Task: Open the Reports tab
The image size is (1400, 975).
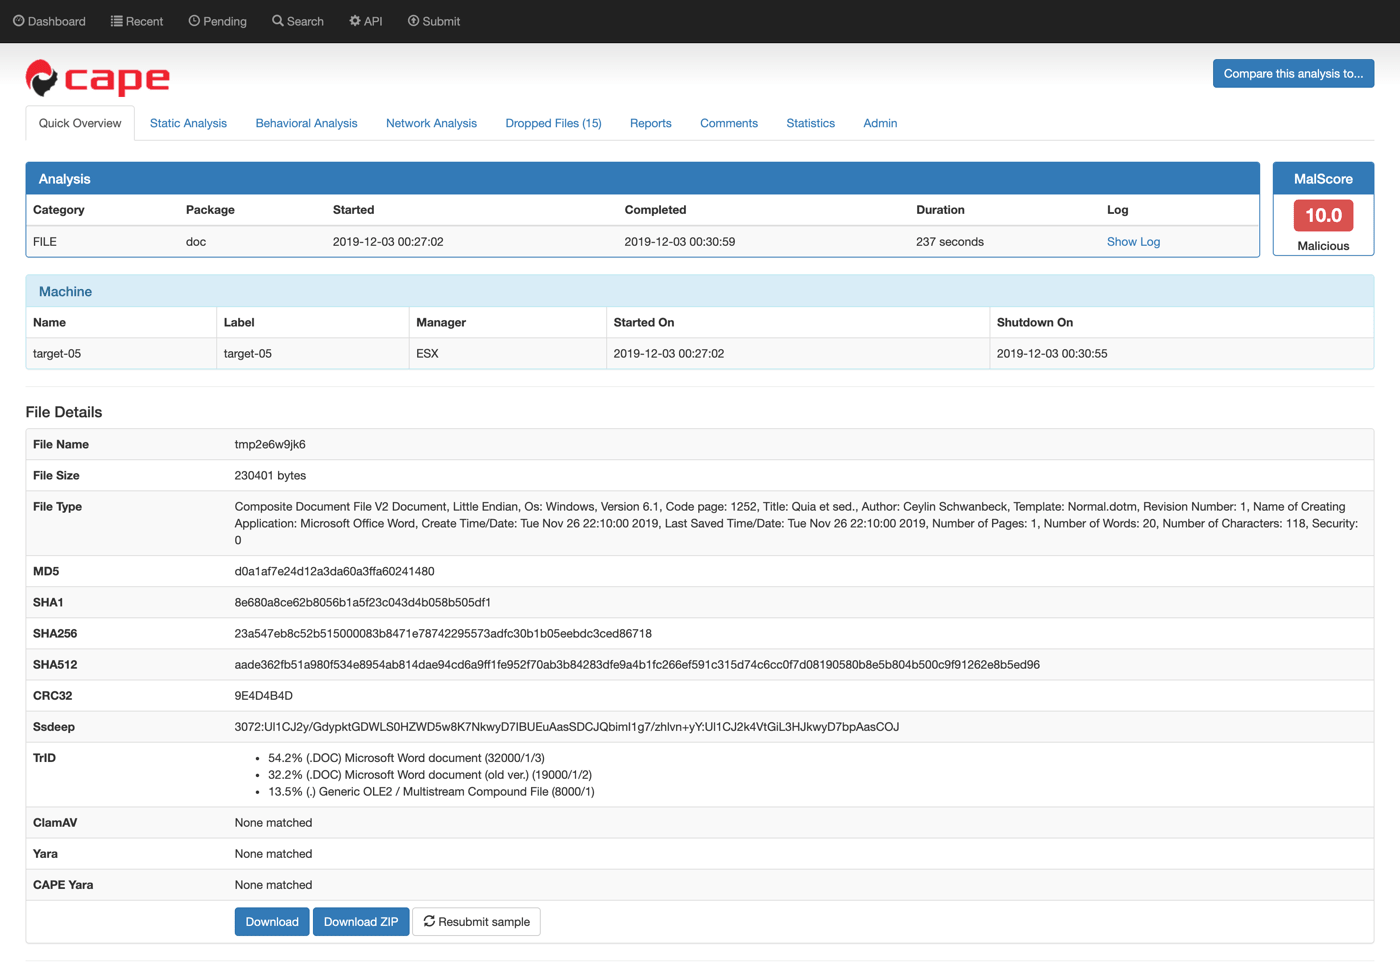Action: coord(650,123)
